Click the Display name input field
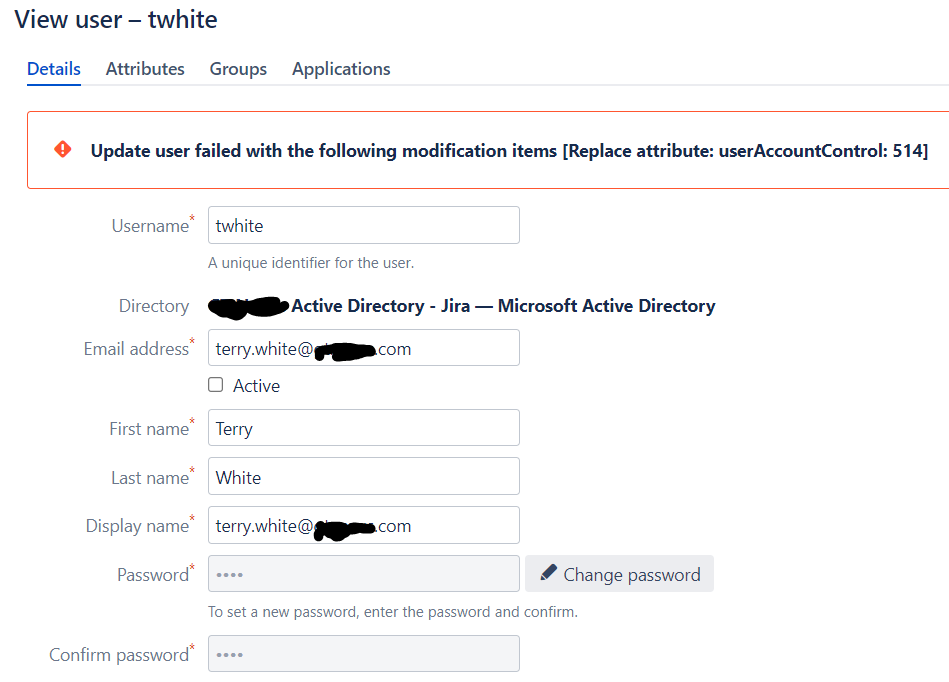This screenshot has width=949, height=682. pos(364,525)
